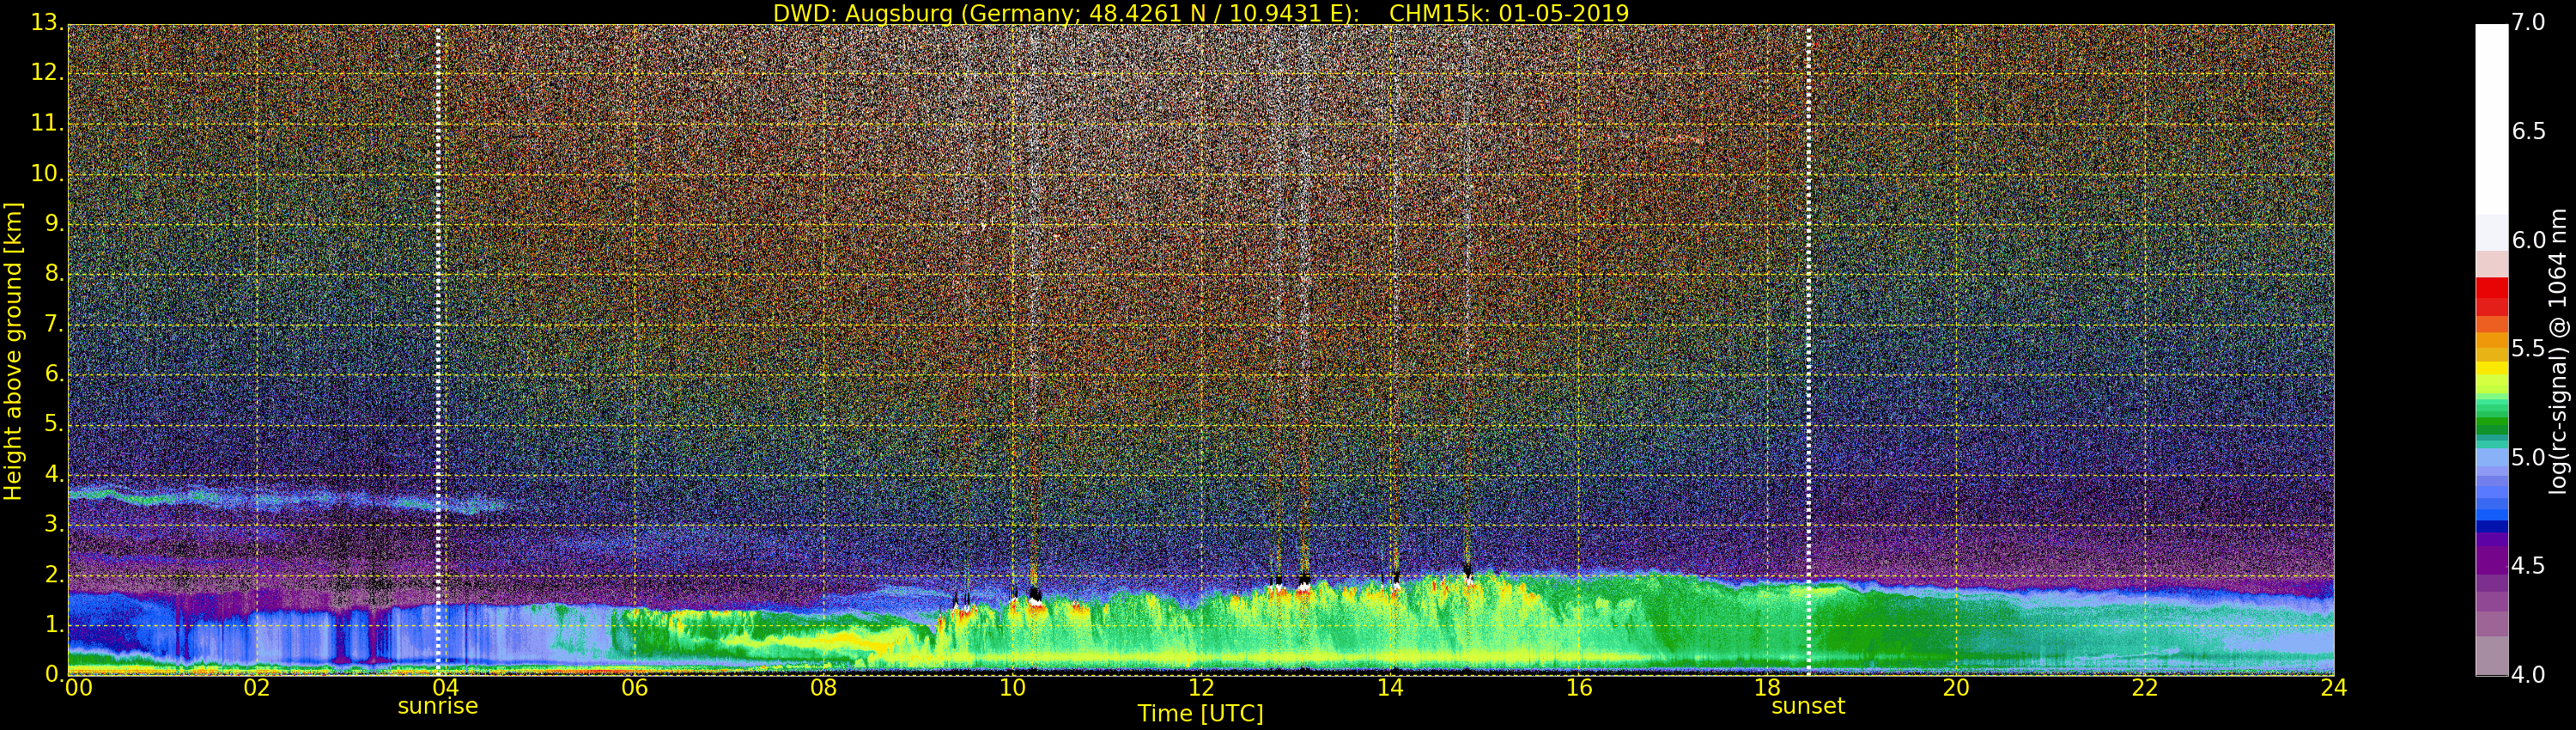Click the 12 tick on the time axis
The height and width of the screenshot is (730, 2576).
click(1201, 688)
